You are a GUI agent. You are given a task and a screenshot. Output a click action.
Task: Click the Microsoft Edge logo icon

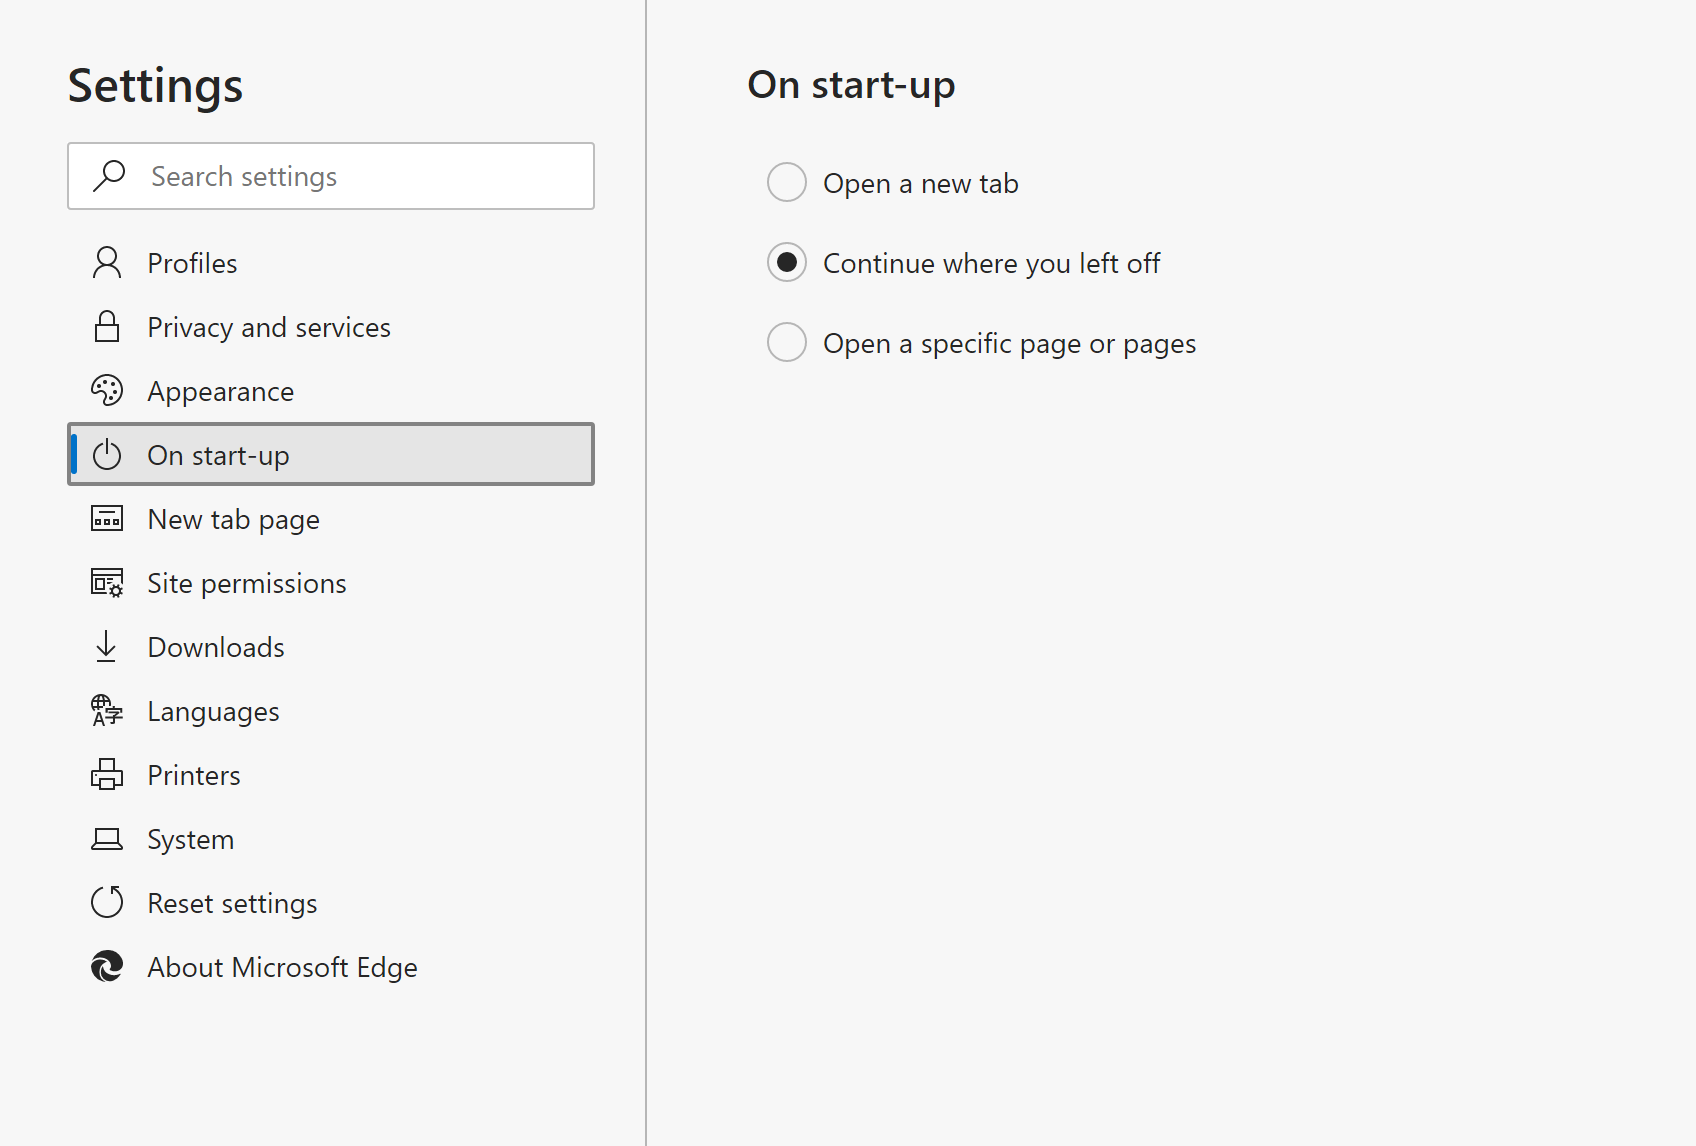point(106,966)
